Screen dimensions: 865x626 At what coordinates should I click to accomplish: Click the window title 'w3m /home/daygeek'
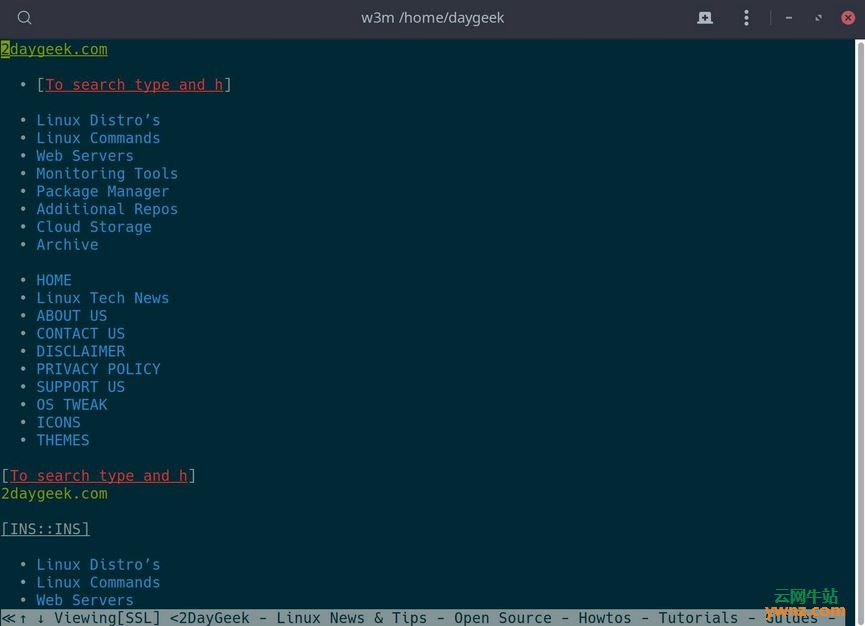[432, 18]
